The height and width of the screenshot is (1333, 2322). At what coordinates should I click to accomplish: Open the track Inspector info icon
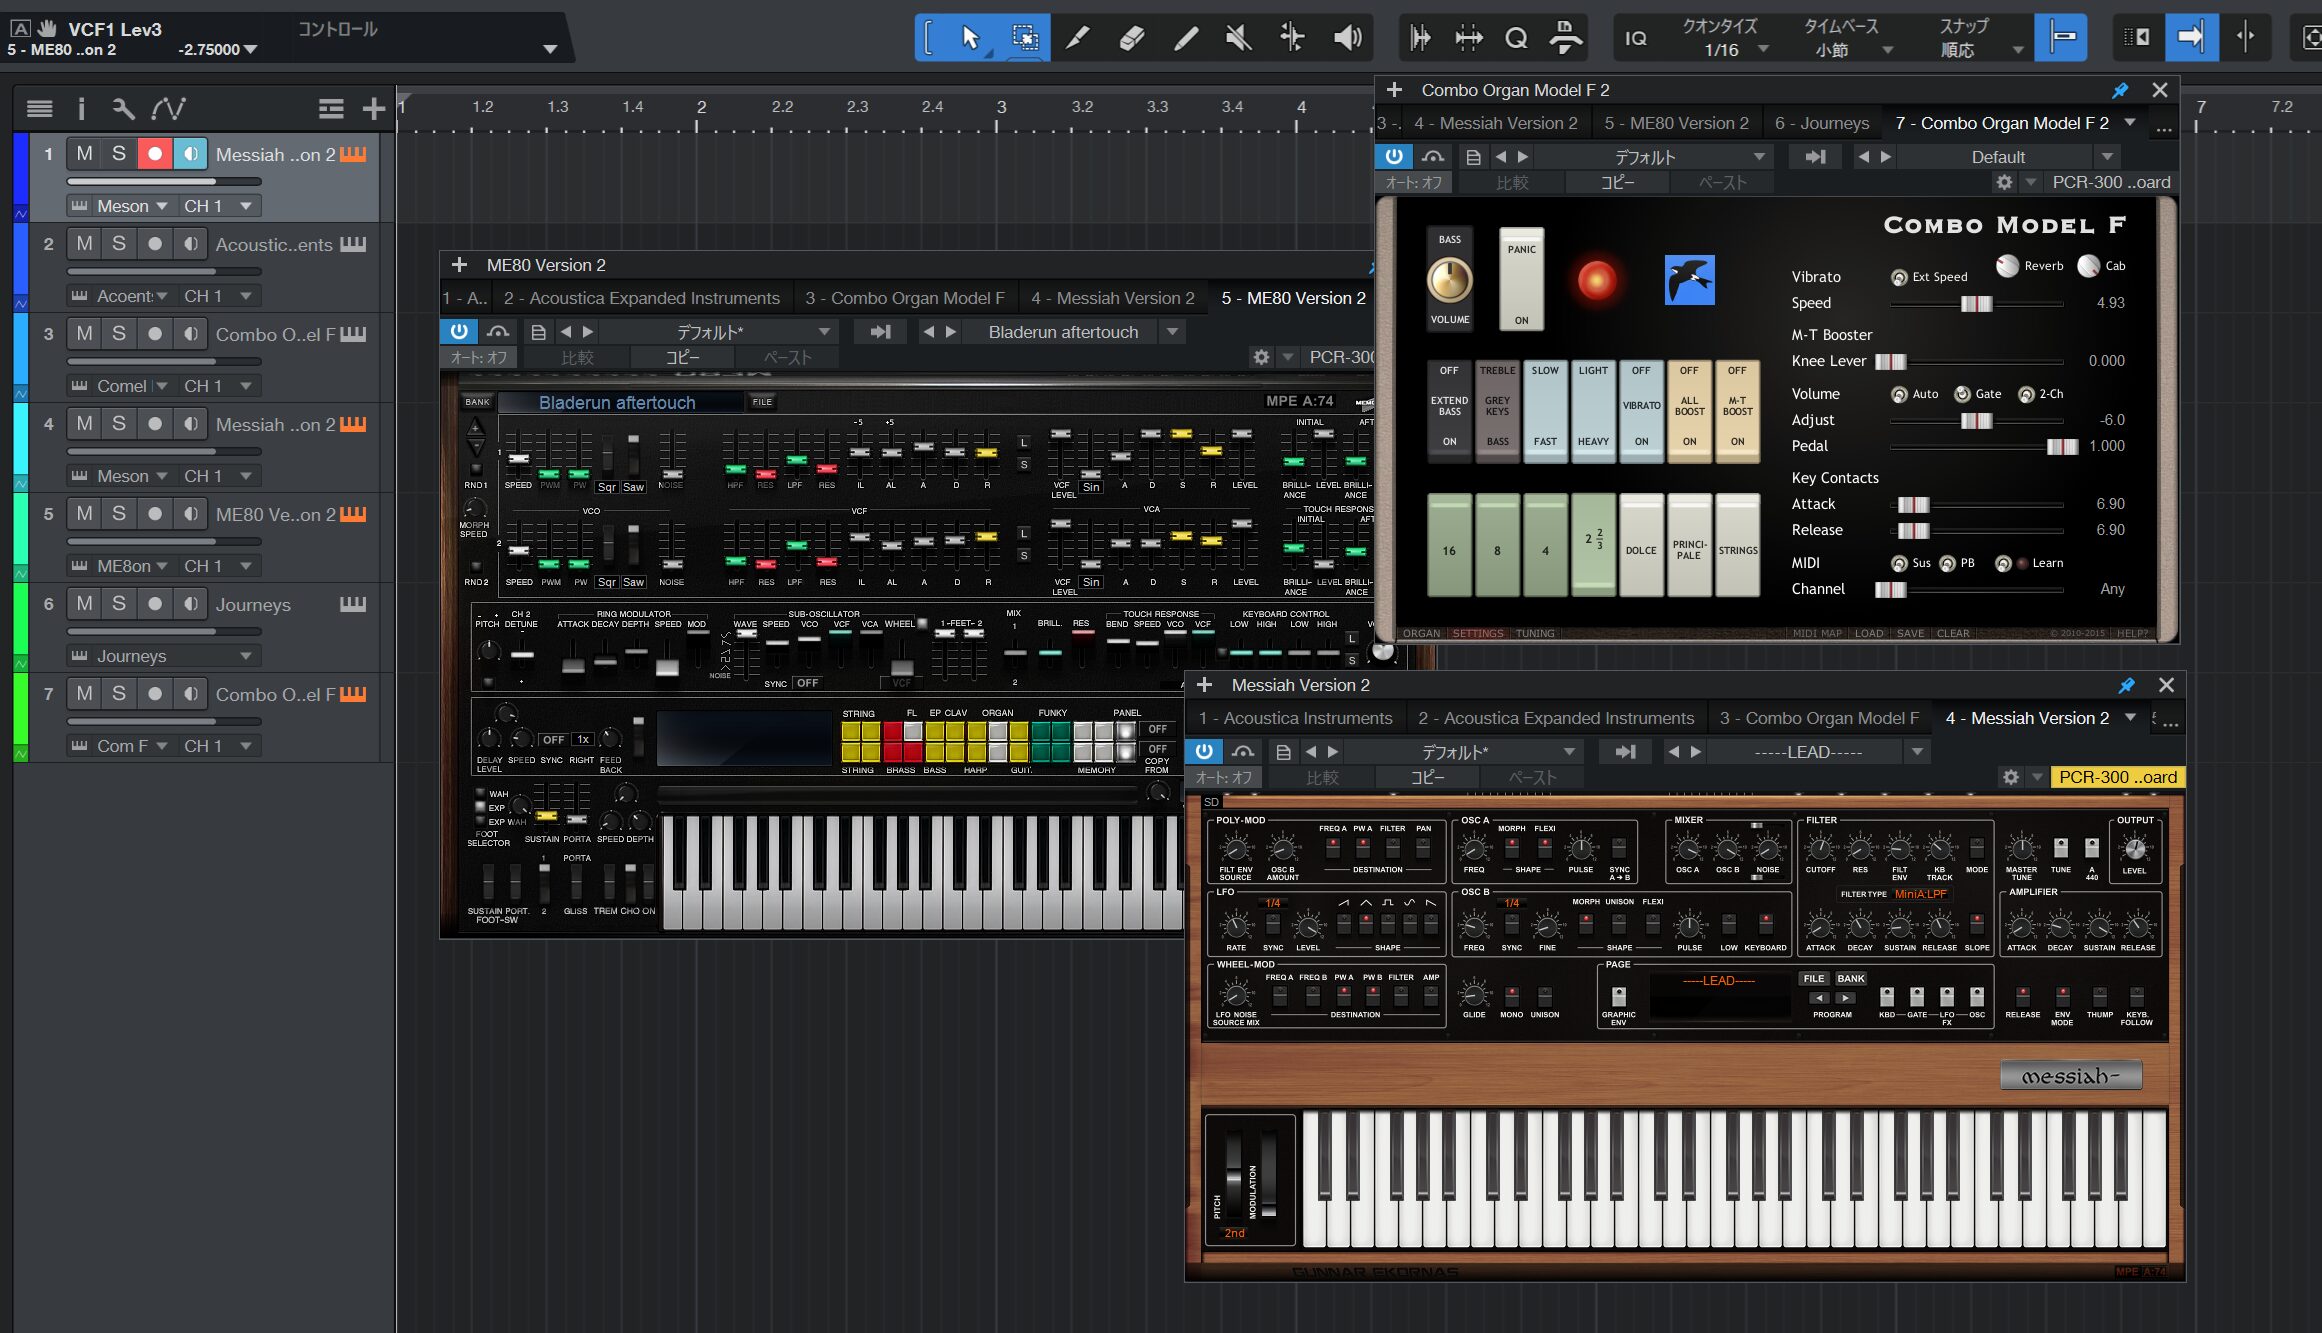click(x=81, y=108)
